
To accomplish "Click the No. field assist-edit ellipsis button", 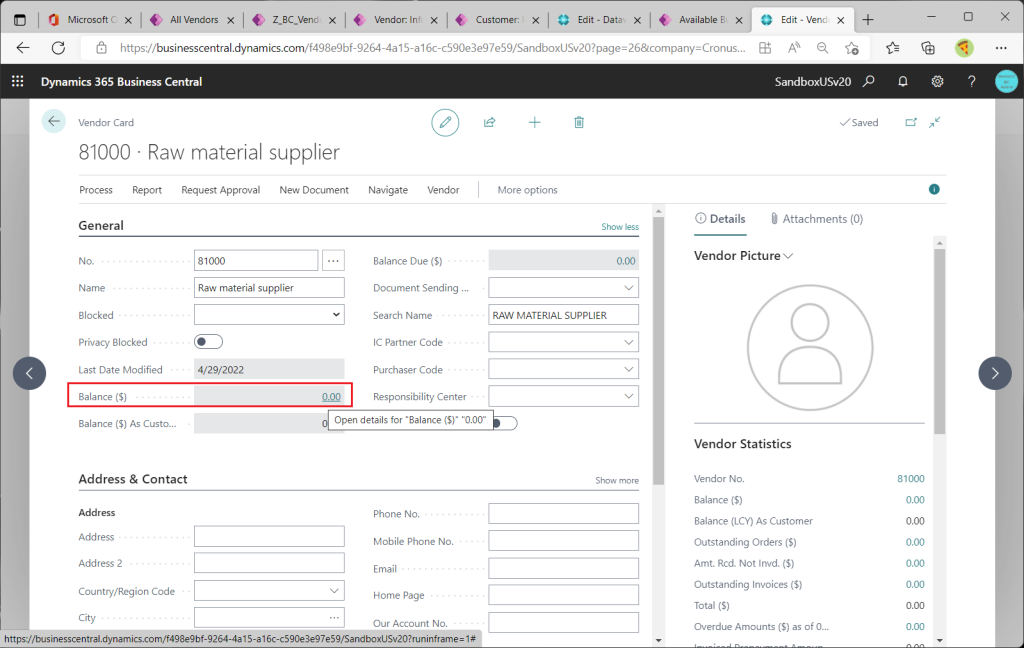I will pos(333,261).
